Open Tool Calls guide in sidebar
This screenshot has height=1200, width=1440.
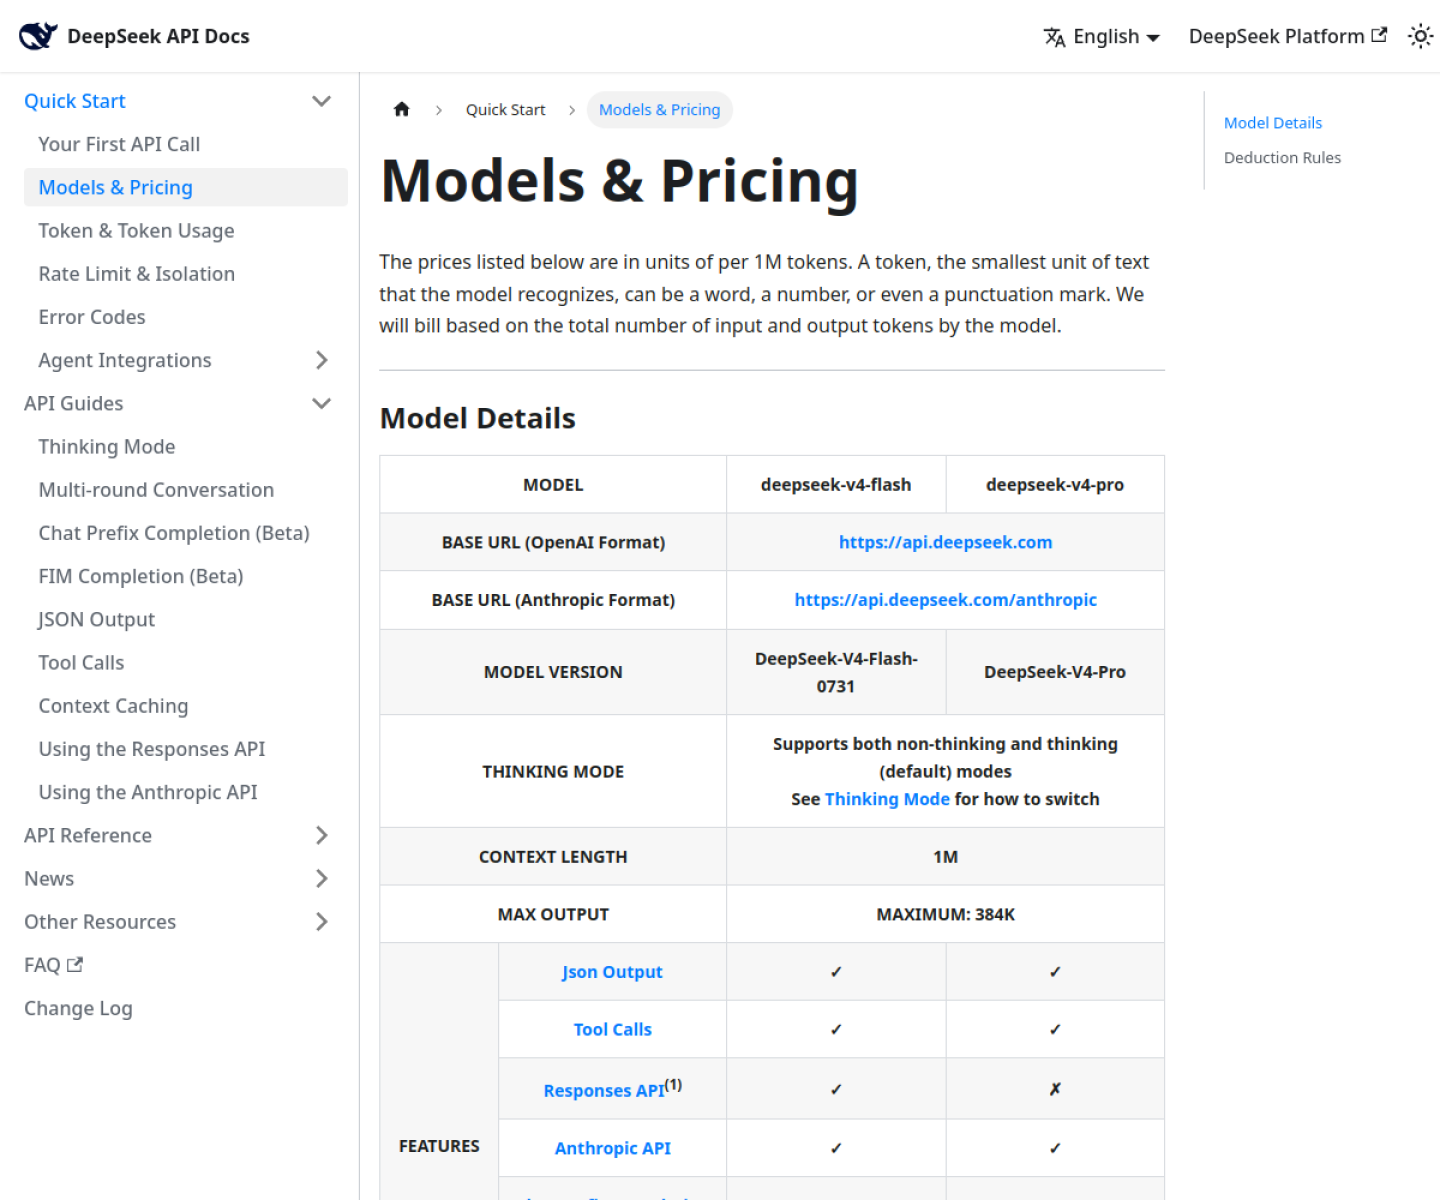(x=81, y=662)
